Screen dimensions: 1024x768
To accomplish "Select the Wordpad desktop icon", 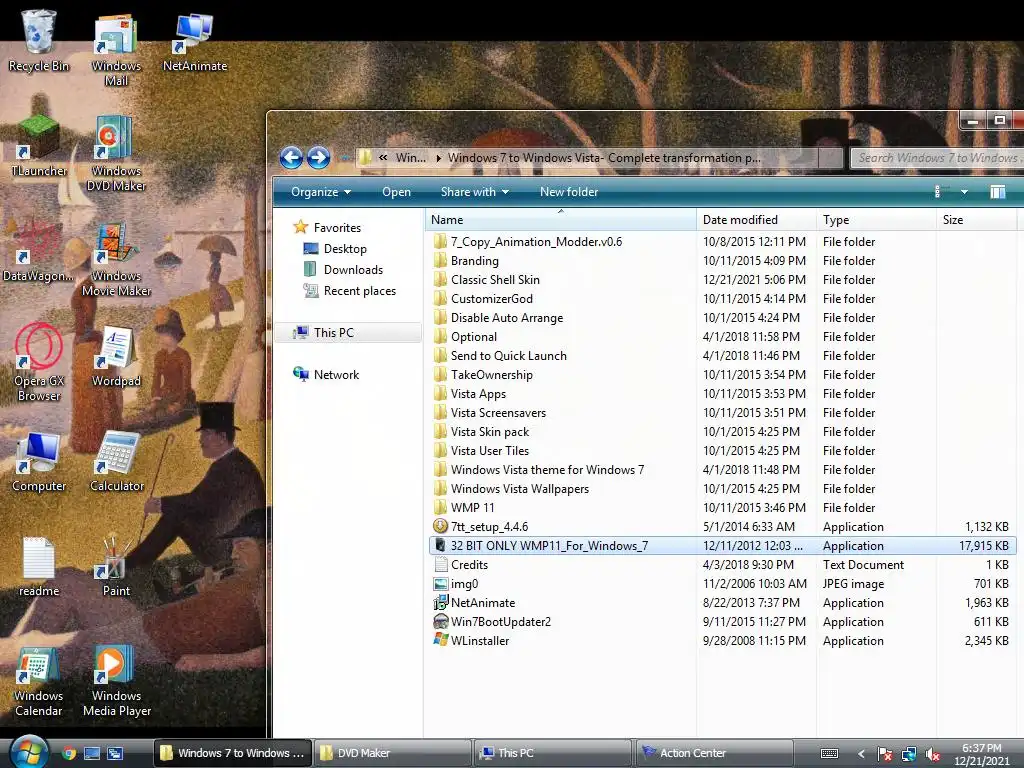I will pyautogui.click(x=116, y=357).
